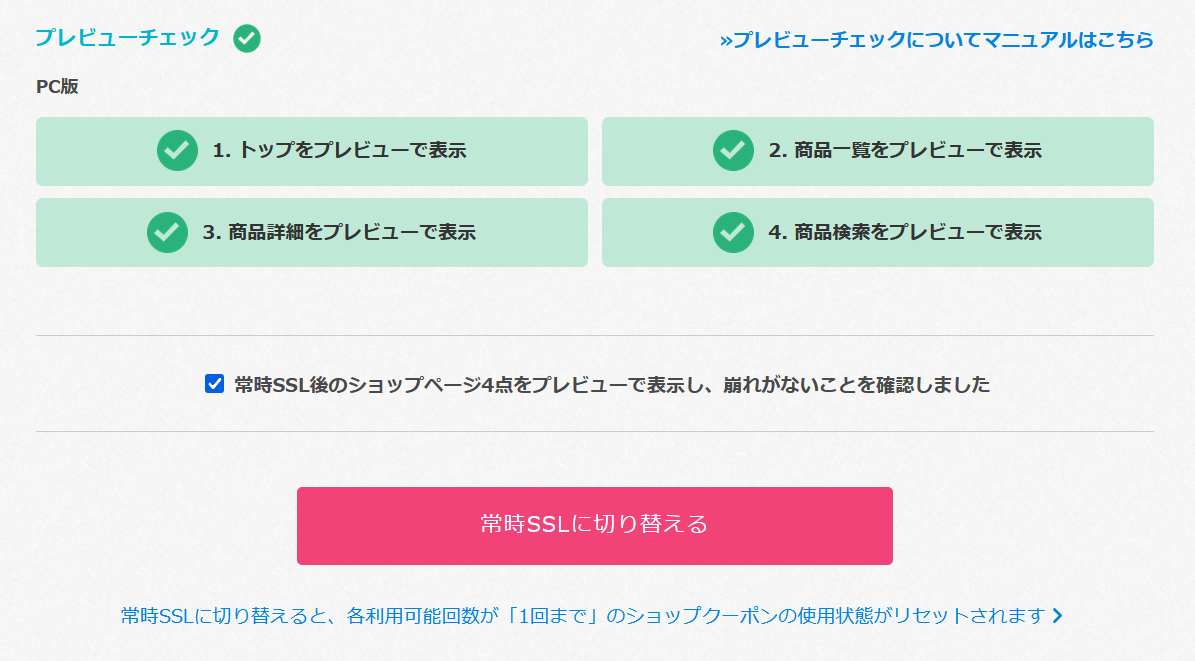Click the blue chevron after the coupon notice
The width and height of the screenshot is (1195, 661).
(x=1057, y=617)
